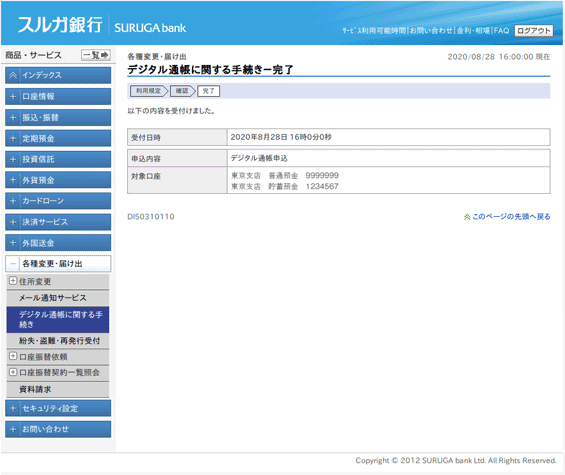
Task: Click the 一覧 button beside 商品・サービス
Action: tap(96, 55)
